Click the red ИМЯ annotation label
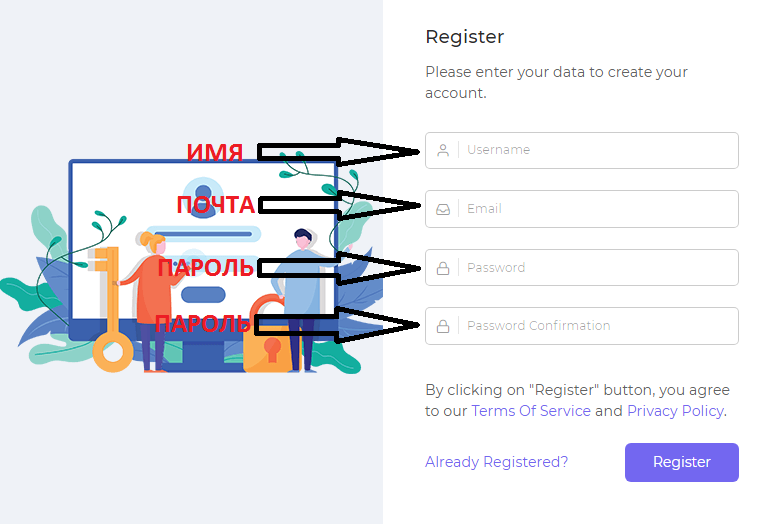The image size is (779, 524). click(x=215, y=153)
